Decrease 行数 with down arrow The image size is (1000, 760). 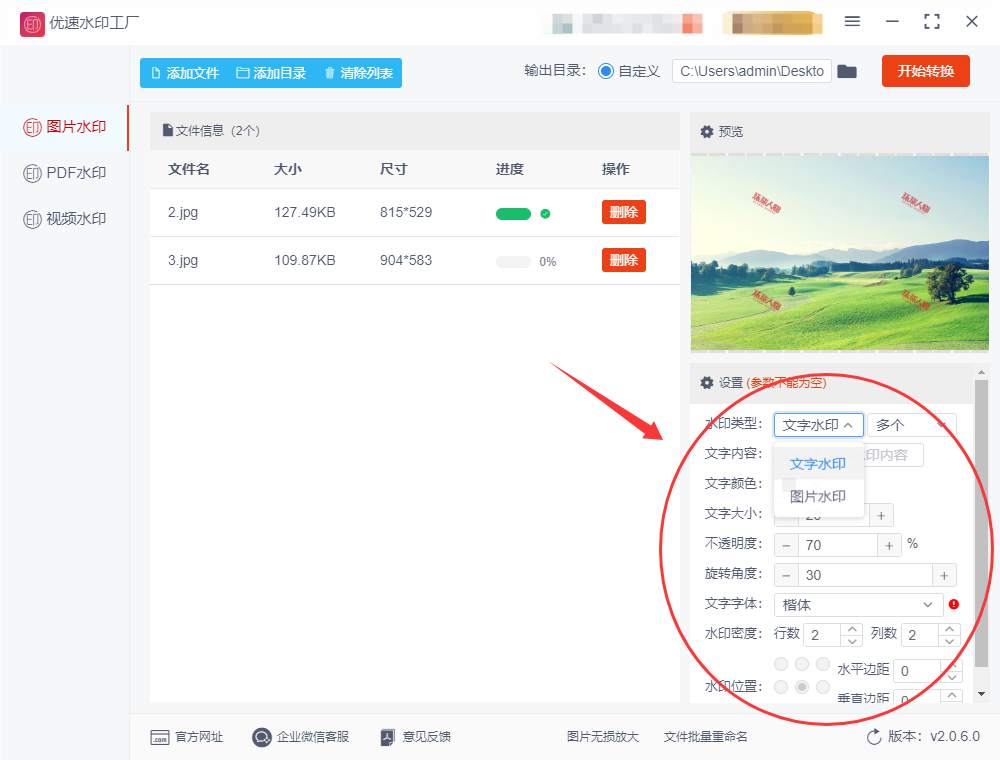click(x=852, y=640)
